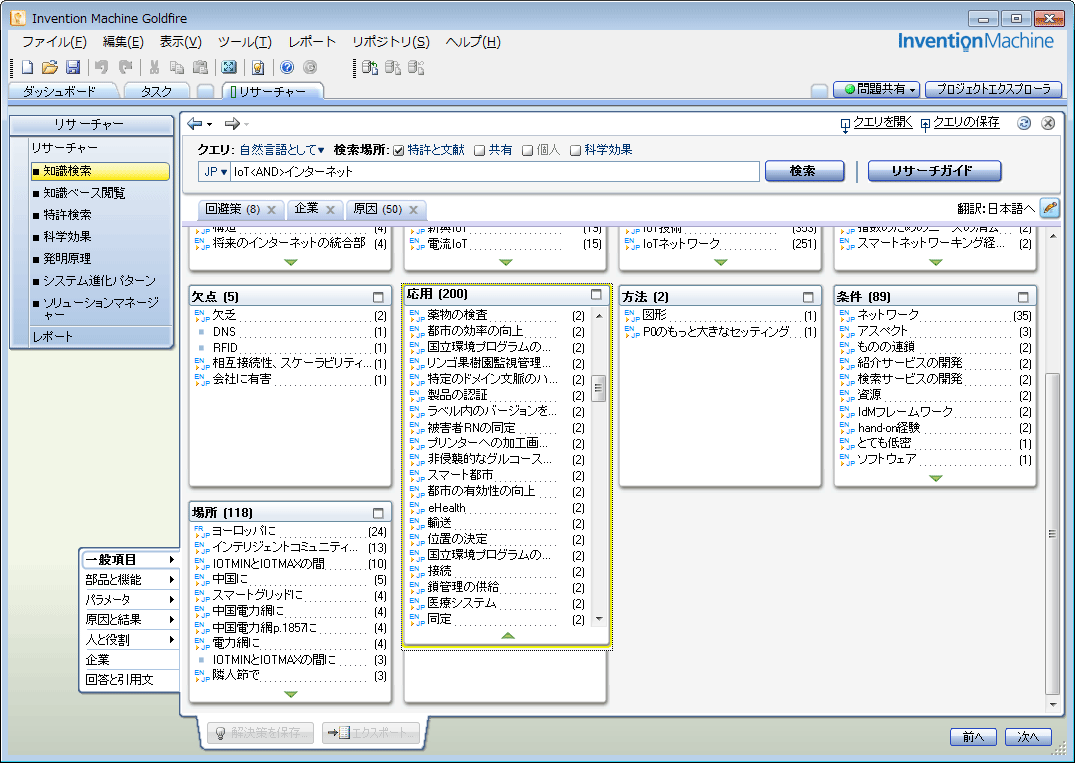The width and height of the screenshot is (1075, 763).
Task: Click the lightbulb document toolbar icon
Action: tap(258, 67)
